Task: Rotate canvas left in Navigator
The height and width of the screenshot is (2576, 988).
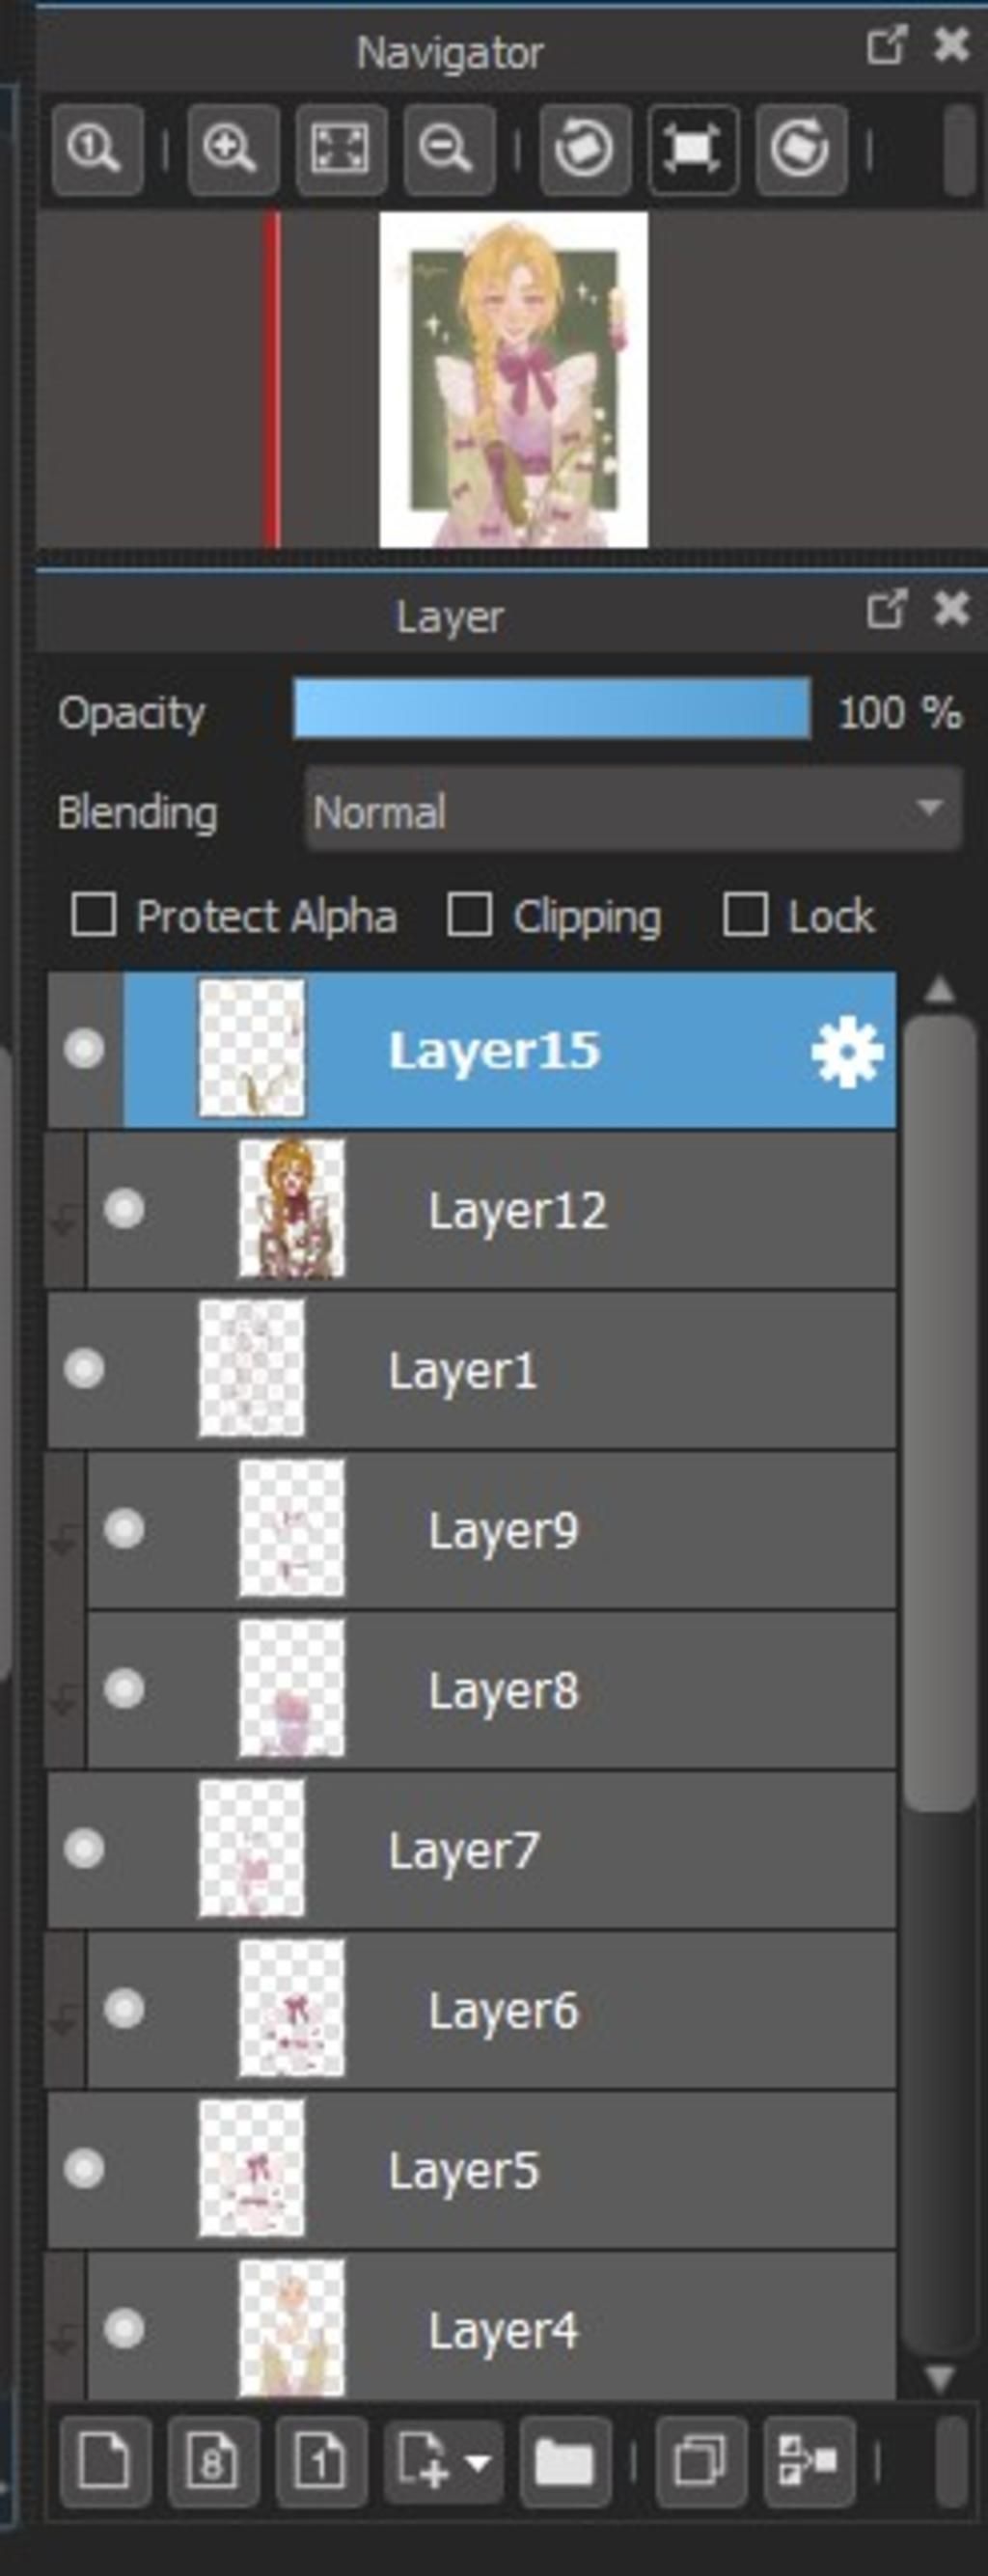Action: coord(585,150)
